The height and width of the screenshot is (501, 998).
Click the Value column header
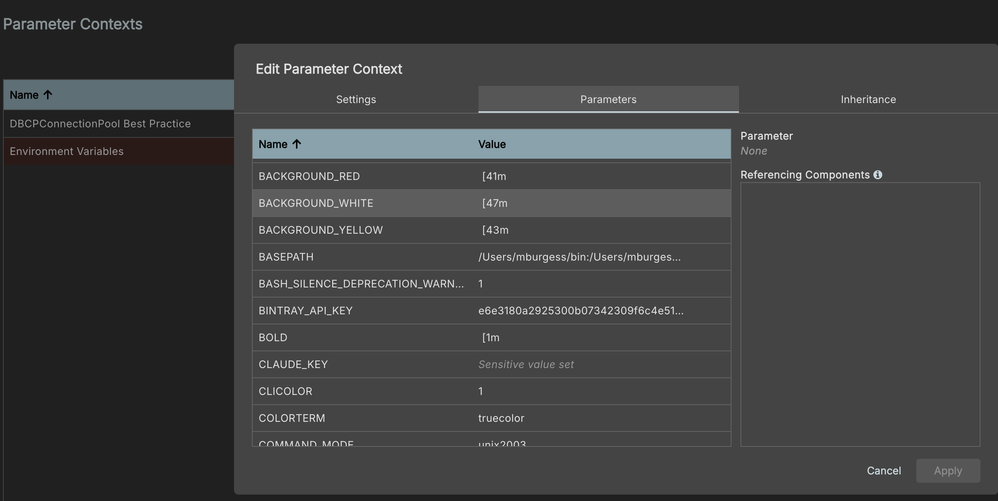point(492,144)
